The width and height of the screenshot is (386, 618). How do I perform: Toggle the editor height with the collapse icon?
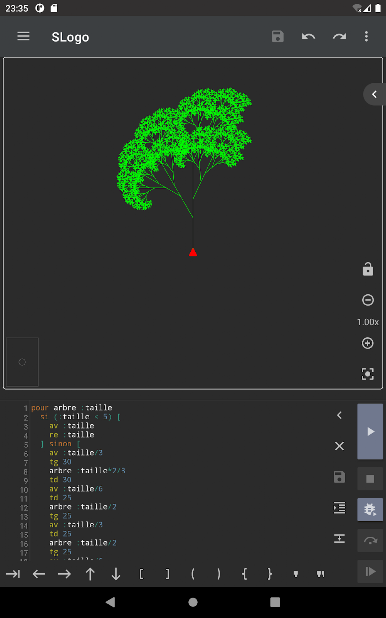[339, 538]
